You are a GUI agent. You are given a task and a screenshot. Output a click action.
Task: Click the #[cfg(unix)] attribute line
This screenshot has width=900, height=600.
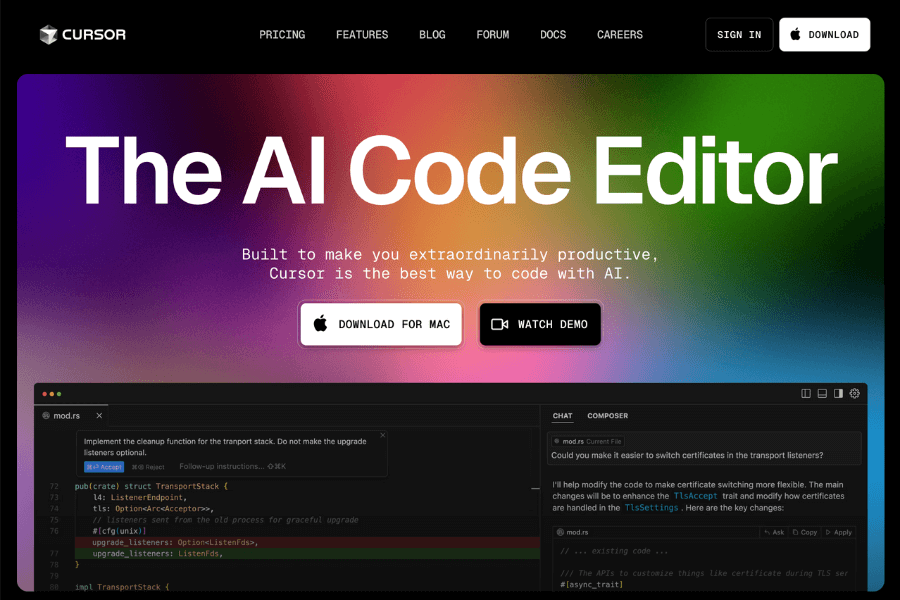tap(119, 531)
